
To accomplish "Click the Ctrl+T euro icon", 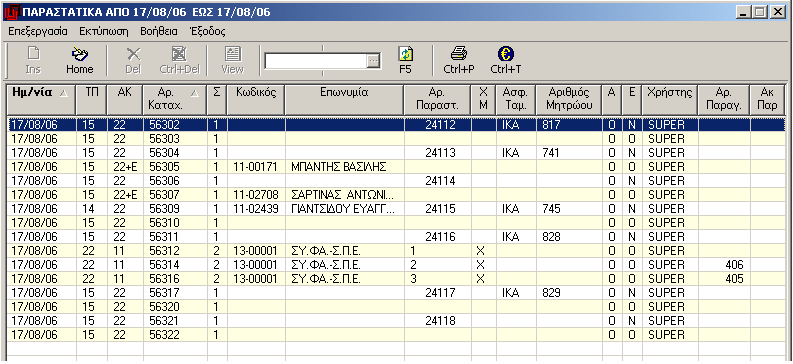I will pos(505,54).
